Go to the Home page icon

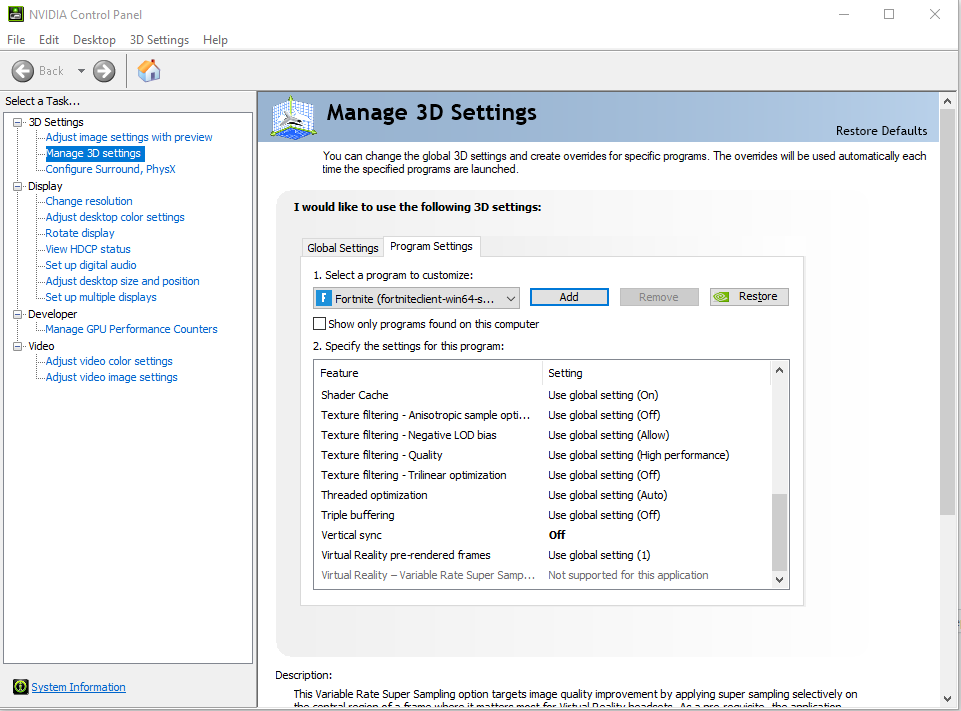(149, 71)
